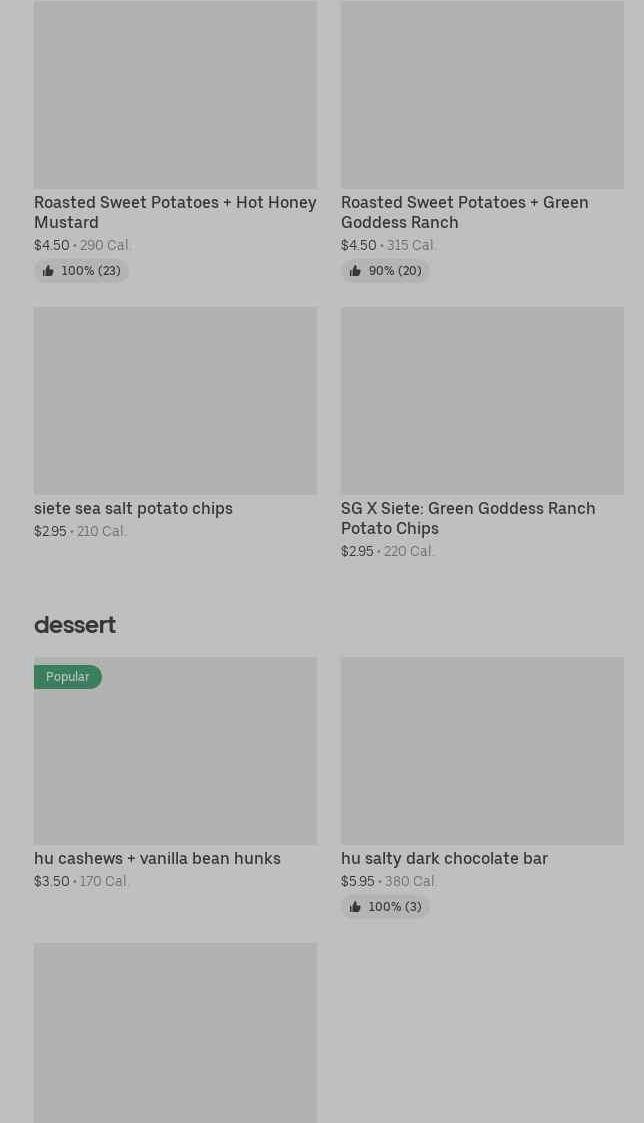
Task: Click the Popular badge on hu cashews
Action: point(67,677)
